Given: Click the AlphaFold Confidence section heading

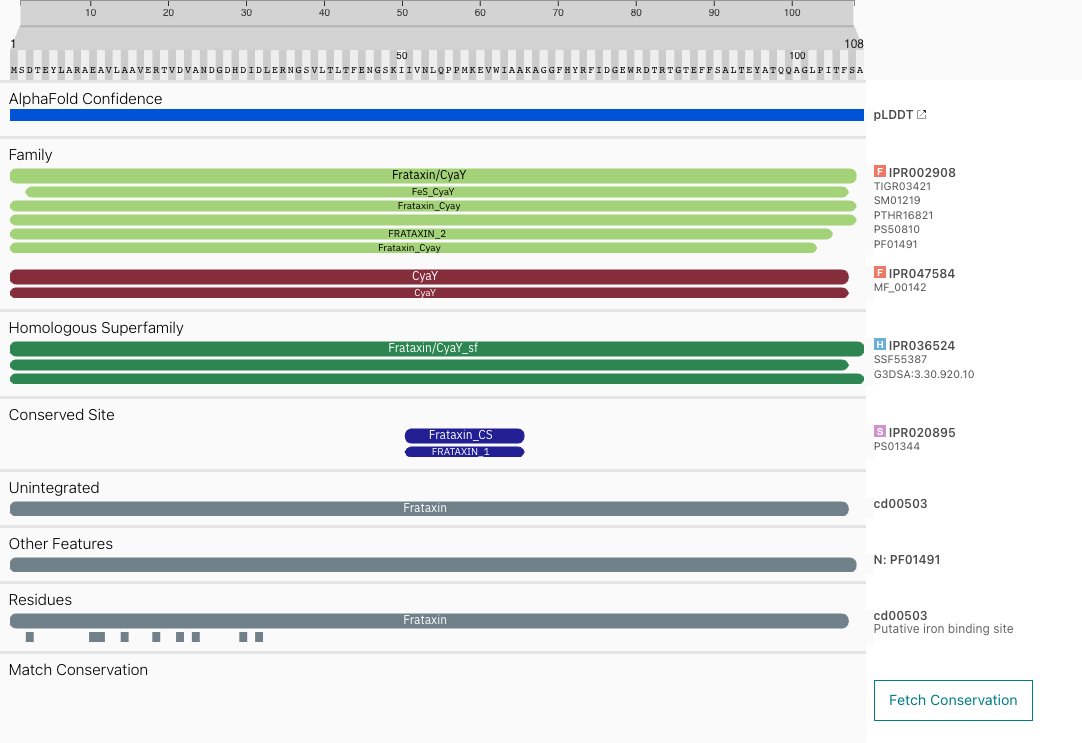Looking at the screenshot, I should [x=86, y=99].
